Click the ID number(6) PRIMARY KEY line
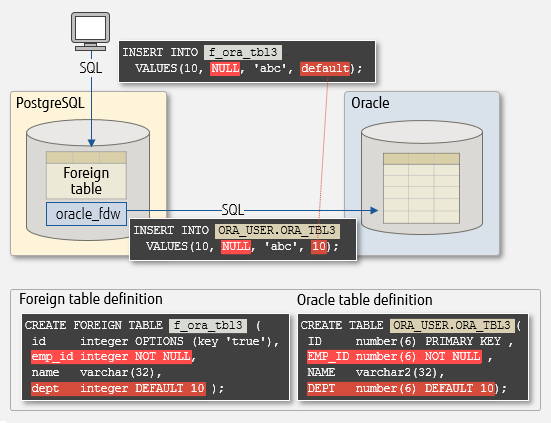551x423 pixels. click(x=410, y=341)
